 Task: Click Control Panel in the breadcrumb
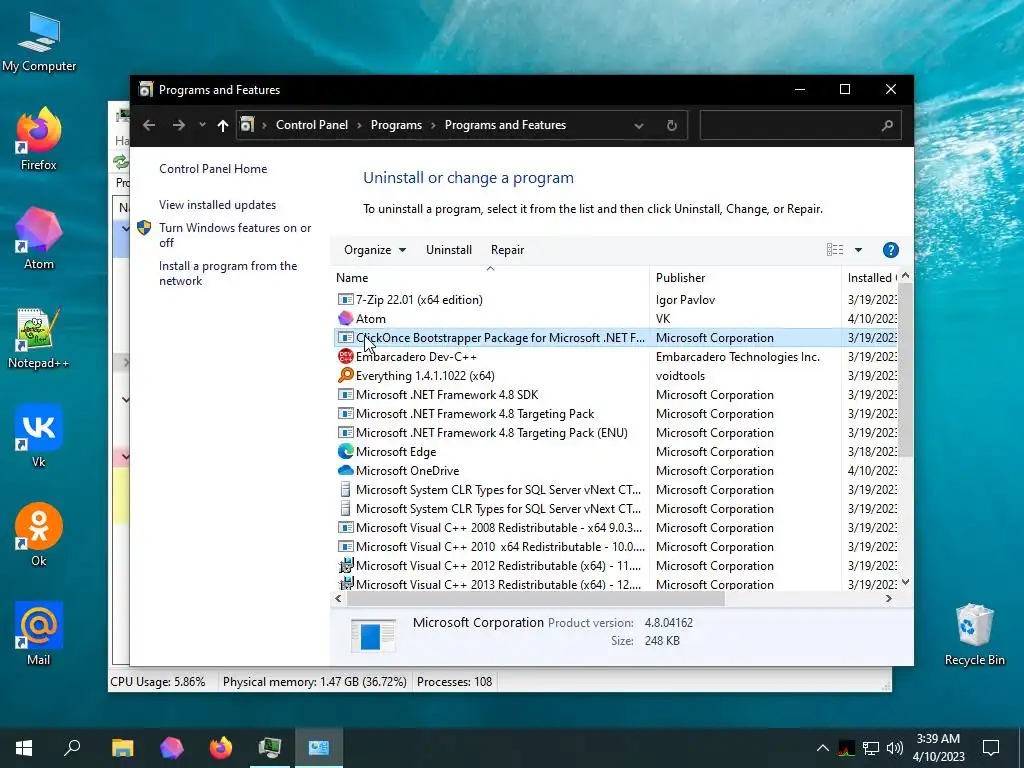pyautogui.click(x=312, y=125)
